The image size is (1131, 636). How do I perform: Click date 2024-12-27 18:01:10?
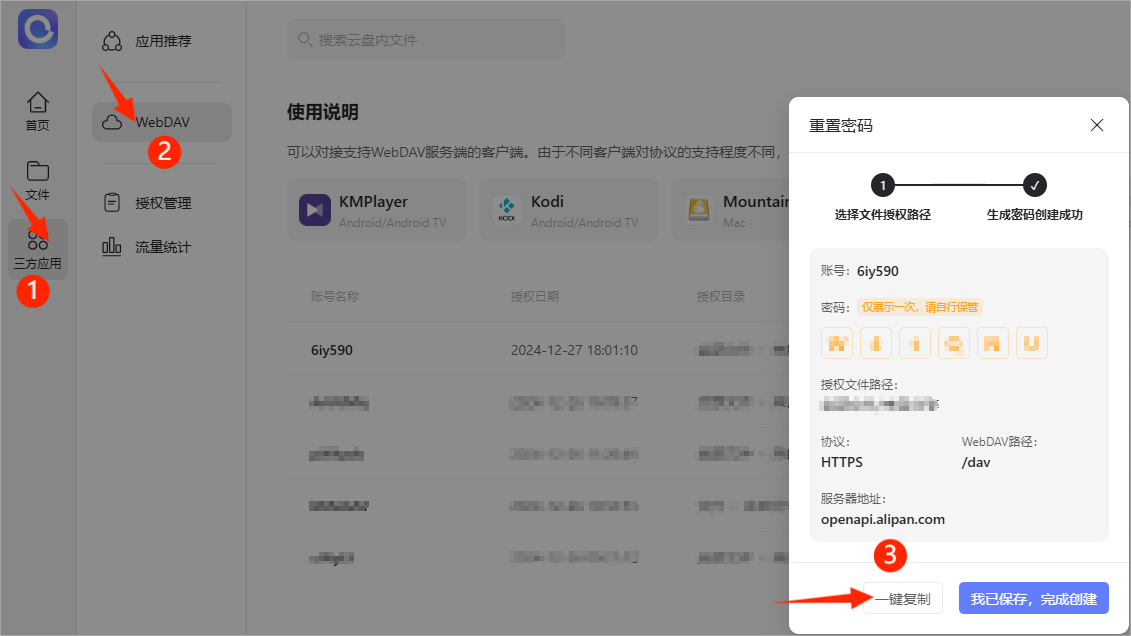(574, 350)
